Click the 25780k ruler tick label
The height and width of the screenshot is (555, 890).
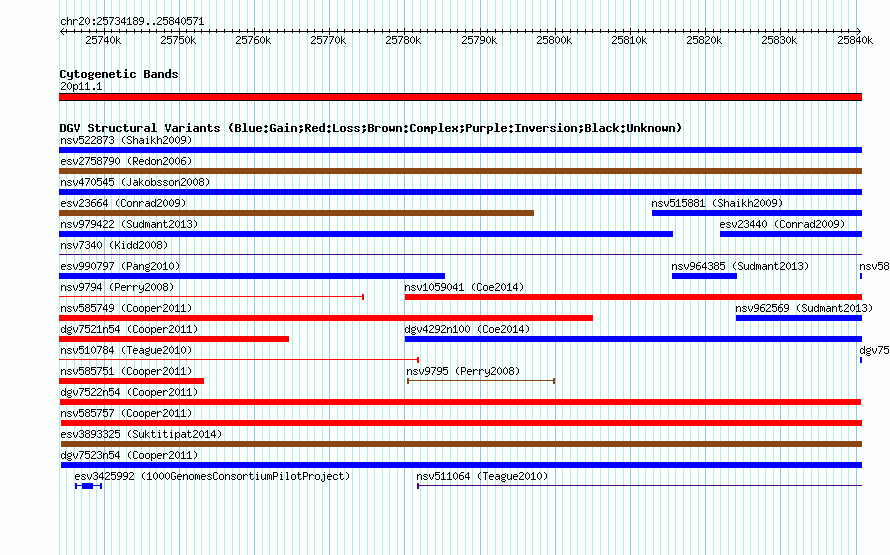click(x=403, y=40)
